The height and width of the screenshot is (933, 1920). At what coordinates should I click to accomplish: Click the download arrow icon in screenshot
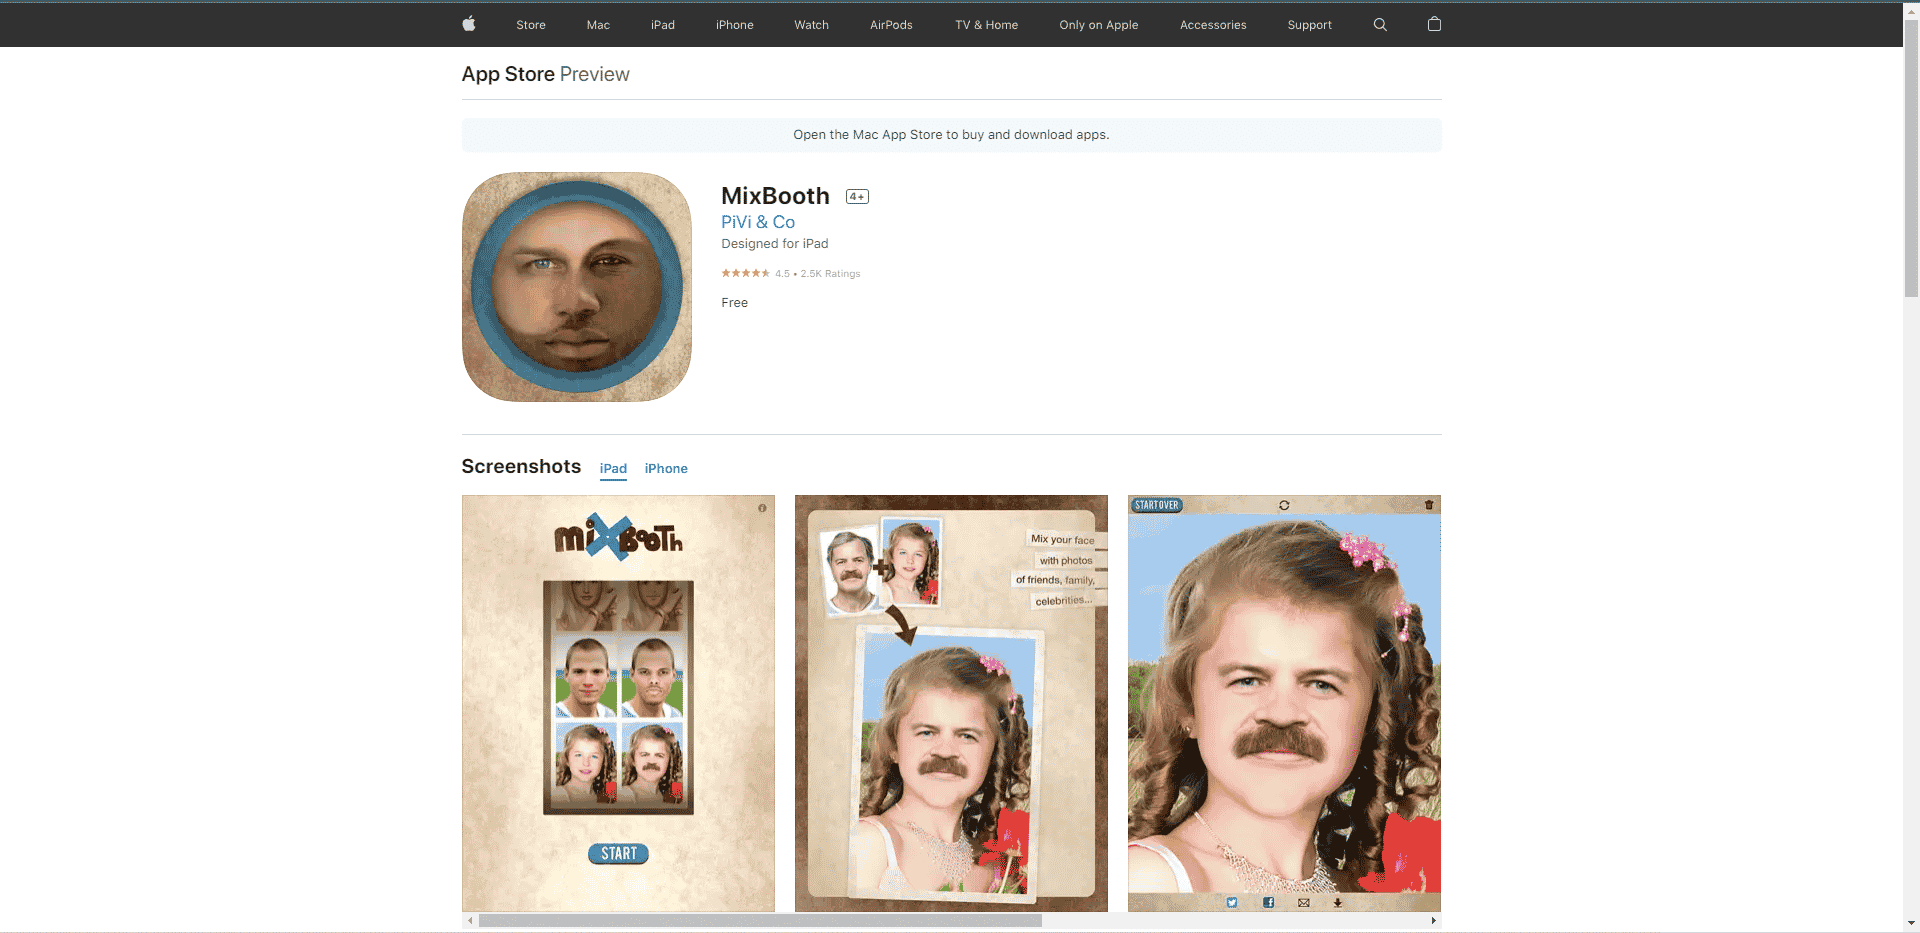tap(1338, 902)
